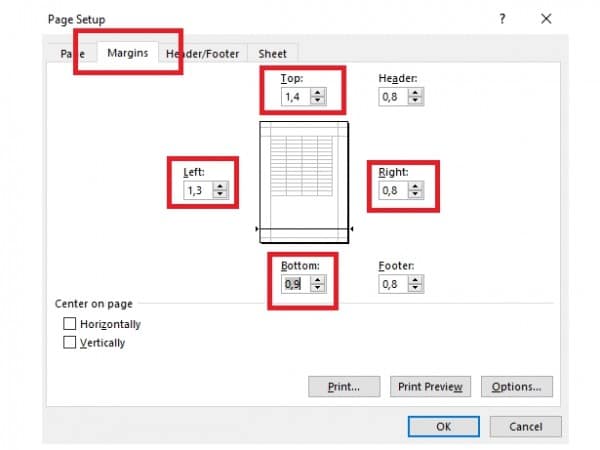Switch to the Page tab
Screen dimensions: 600x450
73,54
